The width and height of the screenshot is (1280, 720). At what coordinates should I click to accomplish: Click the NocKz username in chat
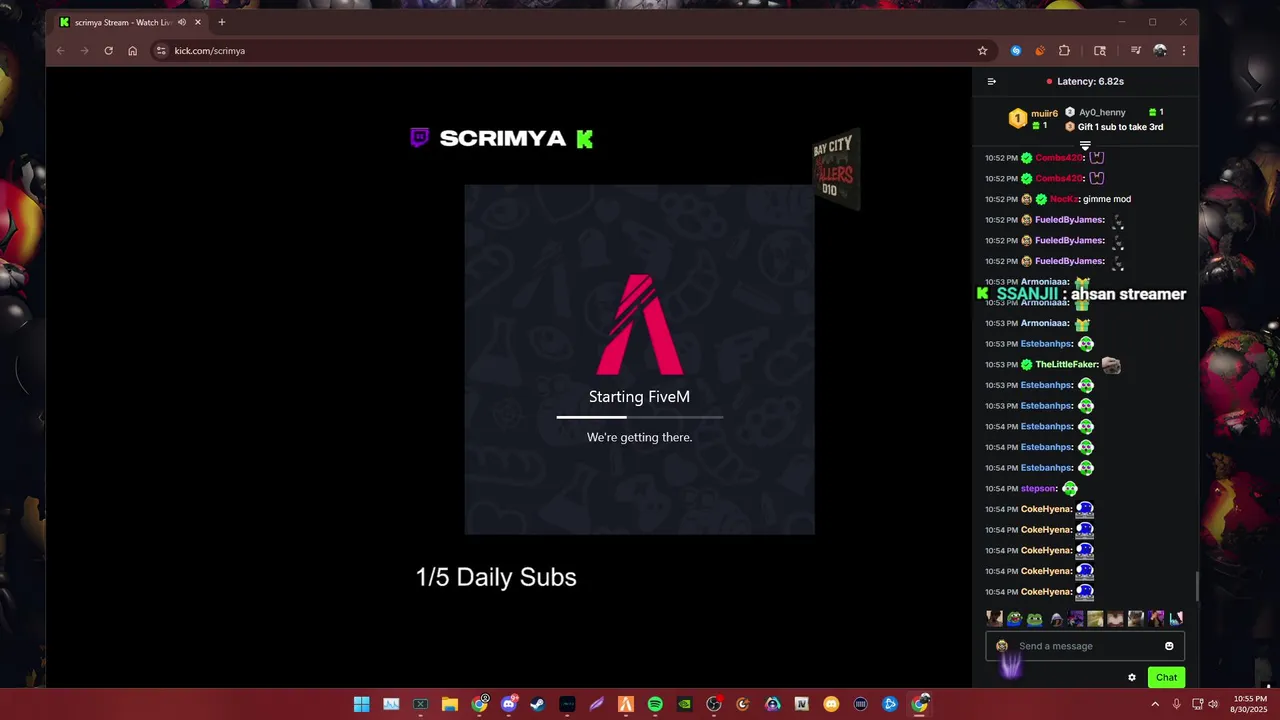(x=1064, y=199)
